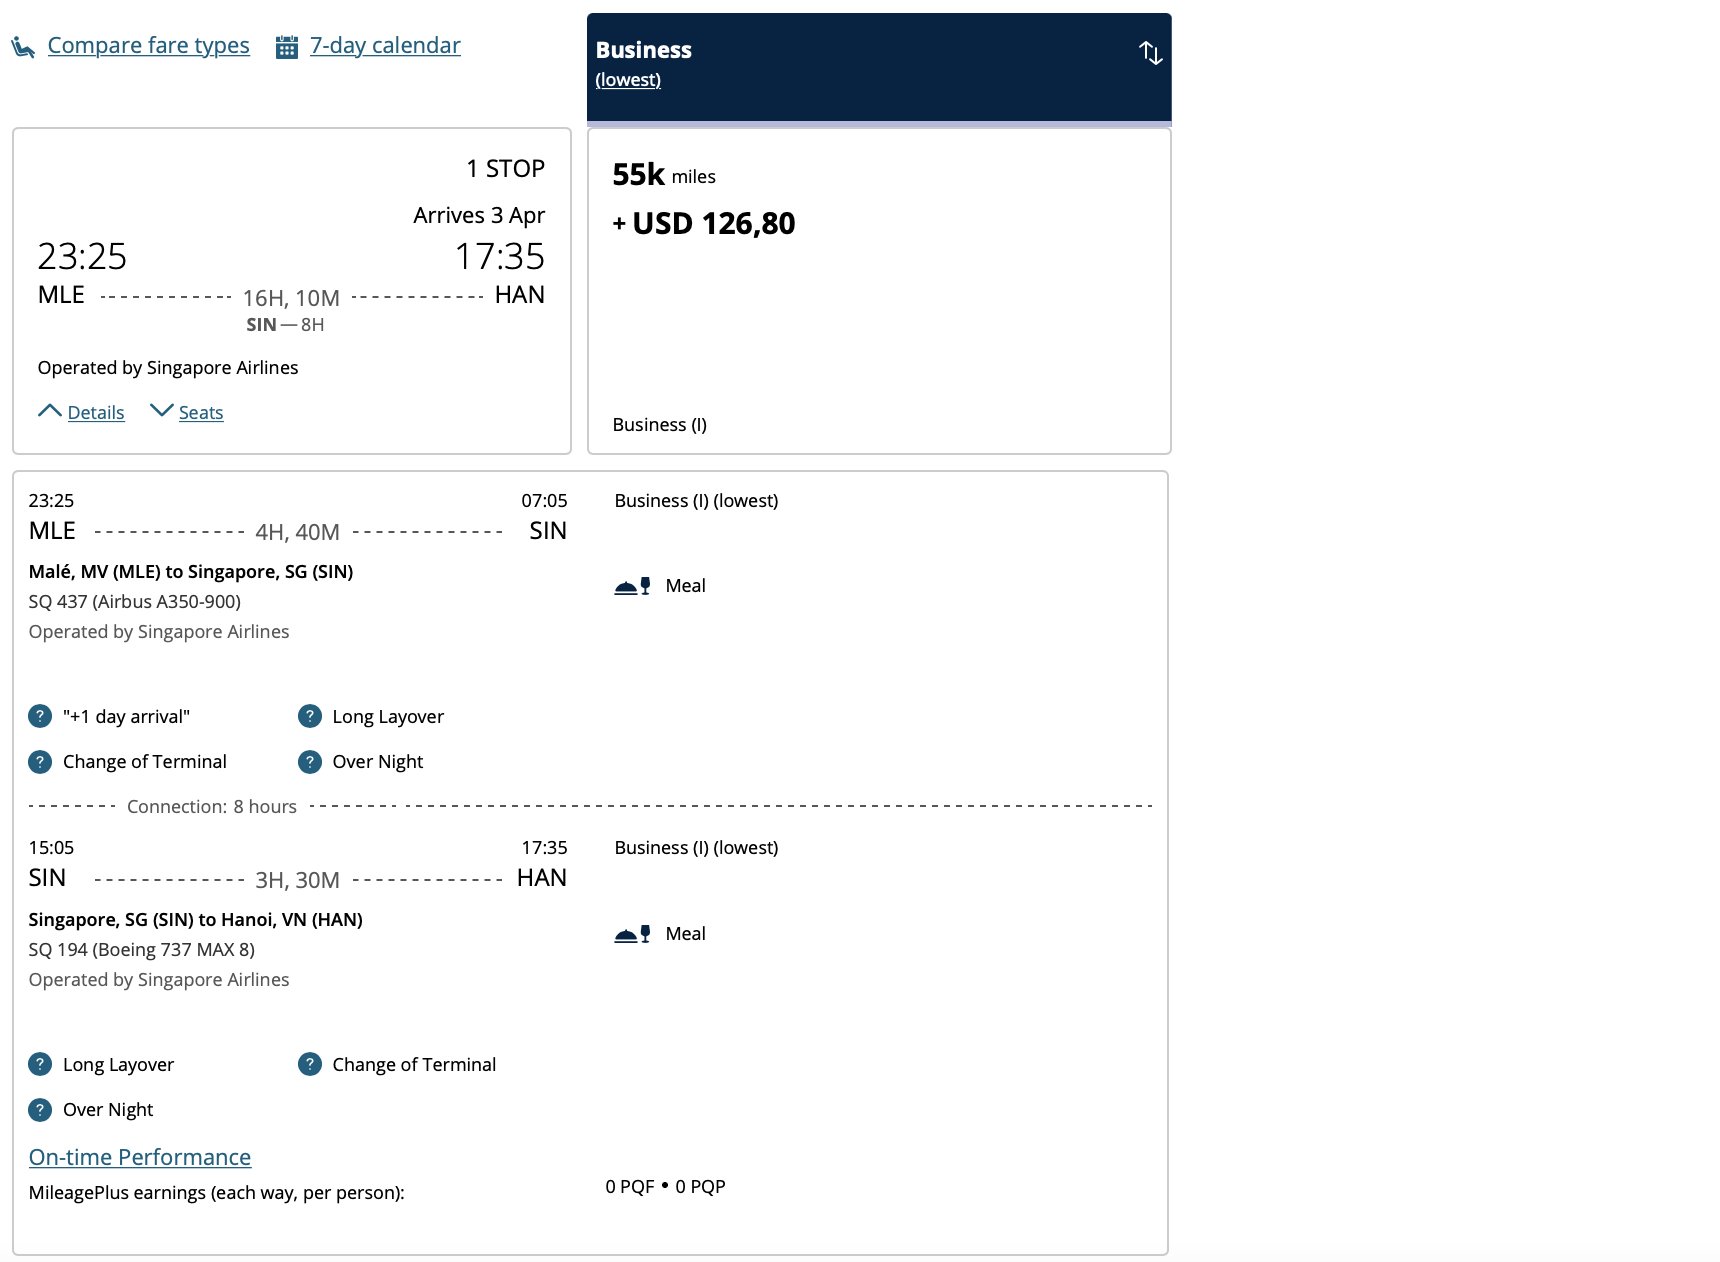The width and height of the screenshot is (1720, 1262).
Task: Click the (lowest) link under Business
Action: (628, 80)
